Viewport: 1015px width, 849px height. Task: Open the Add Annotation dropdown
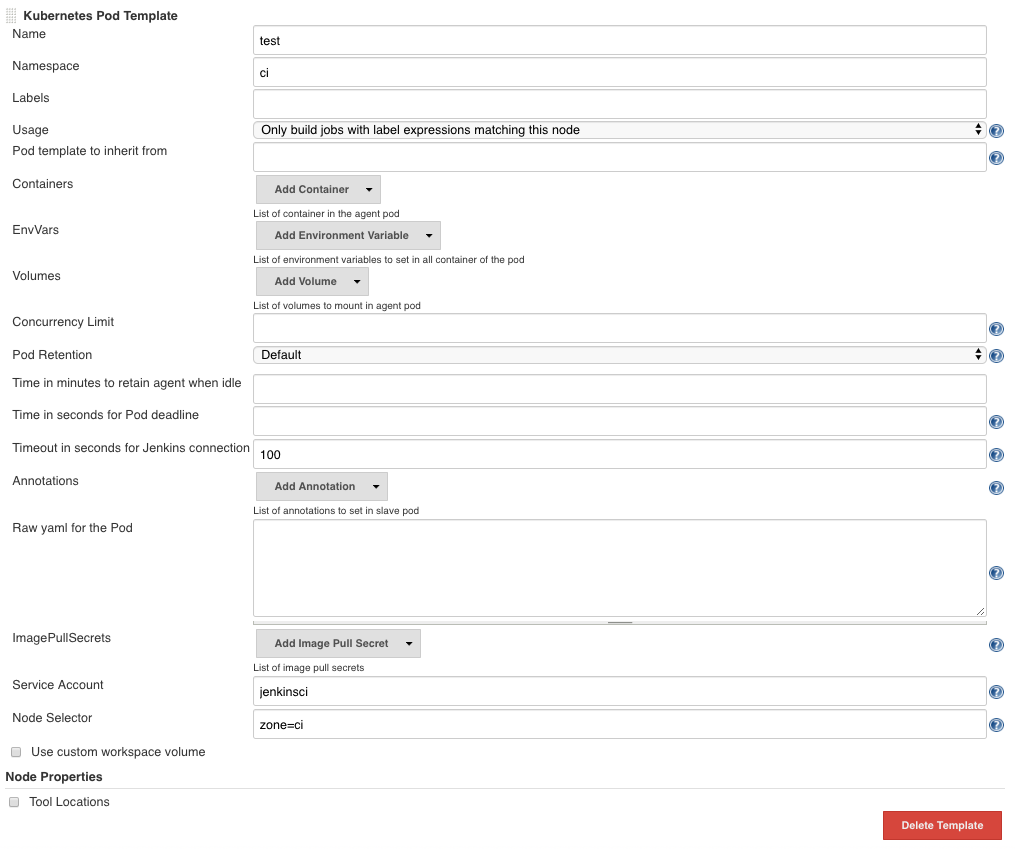click(x=322, y=487)
